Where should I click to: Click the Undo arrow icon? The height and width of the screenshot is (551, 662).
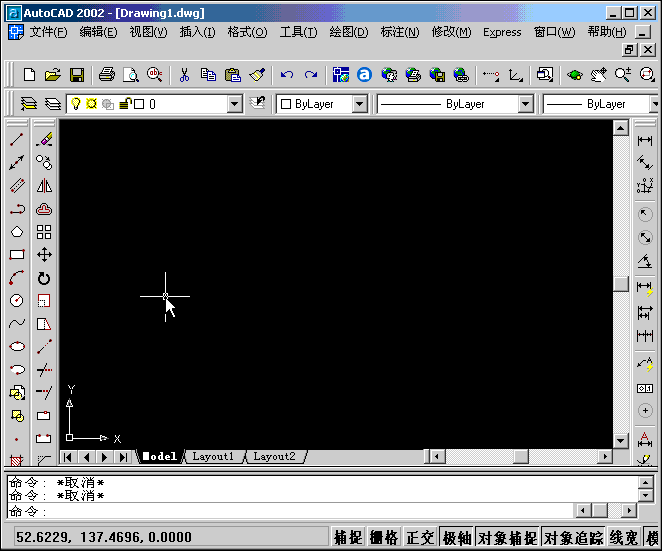pyautogui.click(x=287, y=75)
